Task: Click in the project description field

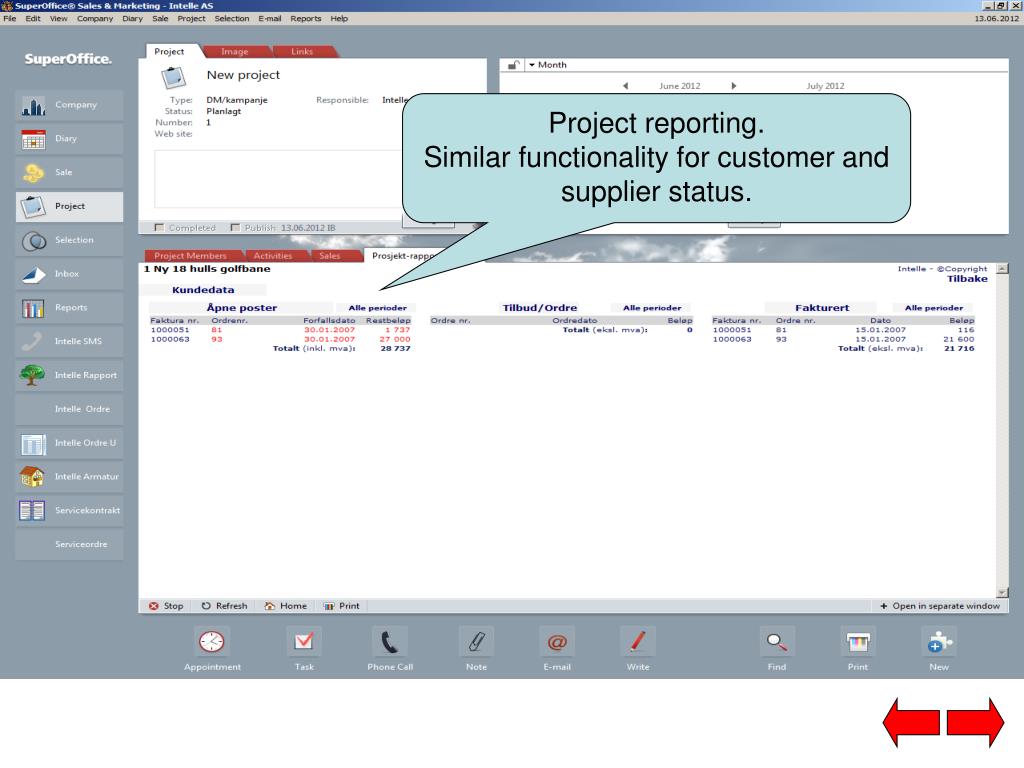Action: [278, 179]
